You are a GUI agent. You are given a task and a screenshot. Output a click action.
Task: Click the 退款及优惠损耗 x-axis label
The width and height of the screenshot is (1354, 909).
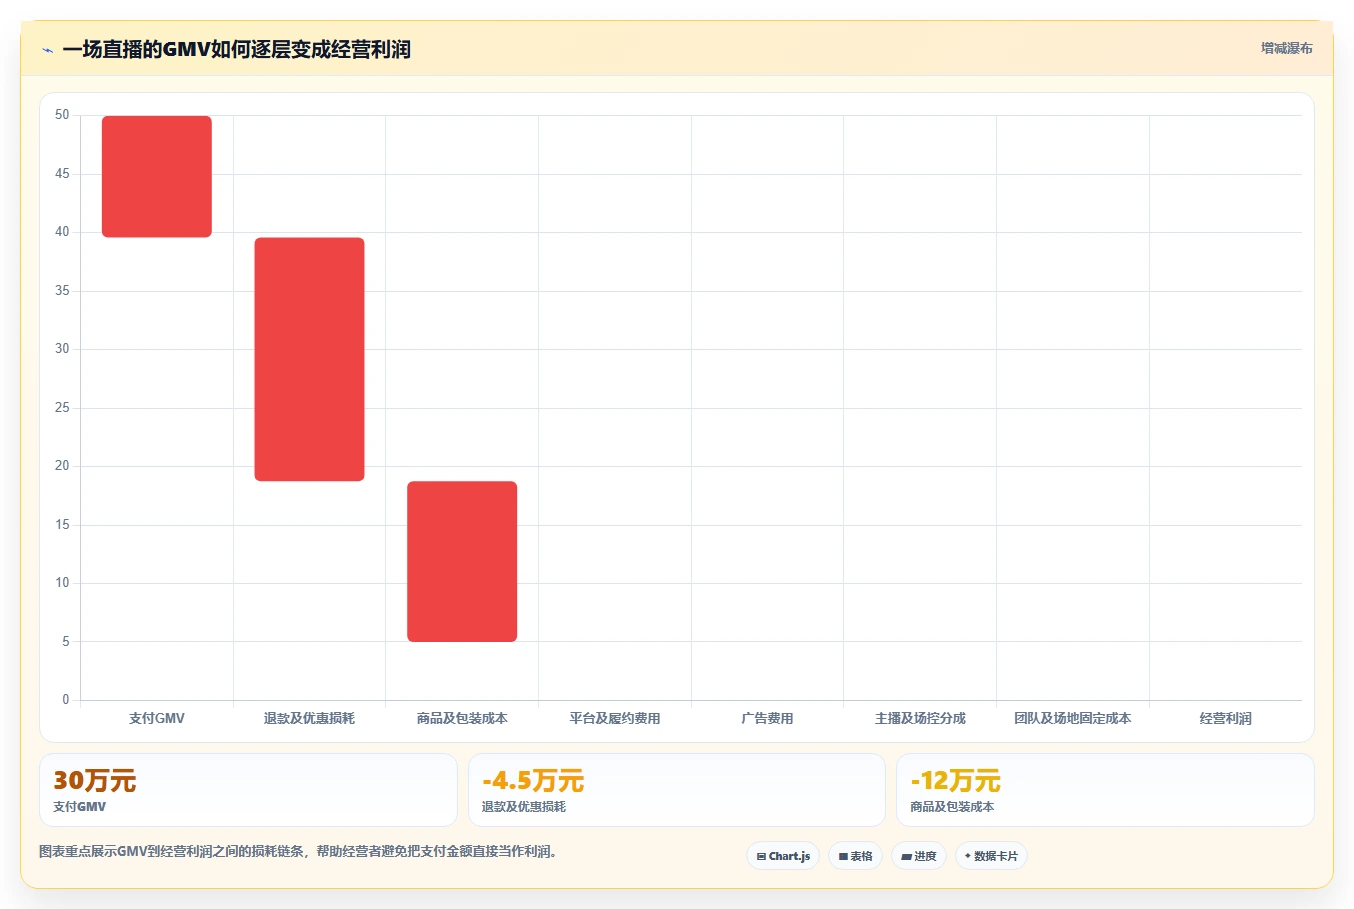click(x=309, y=718)
